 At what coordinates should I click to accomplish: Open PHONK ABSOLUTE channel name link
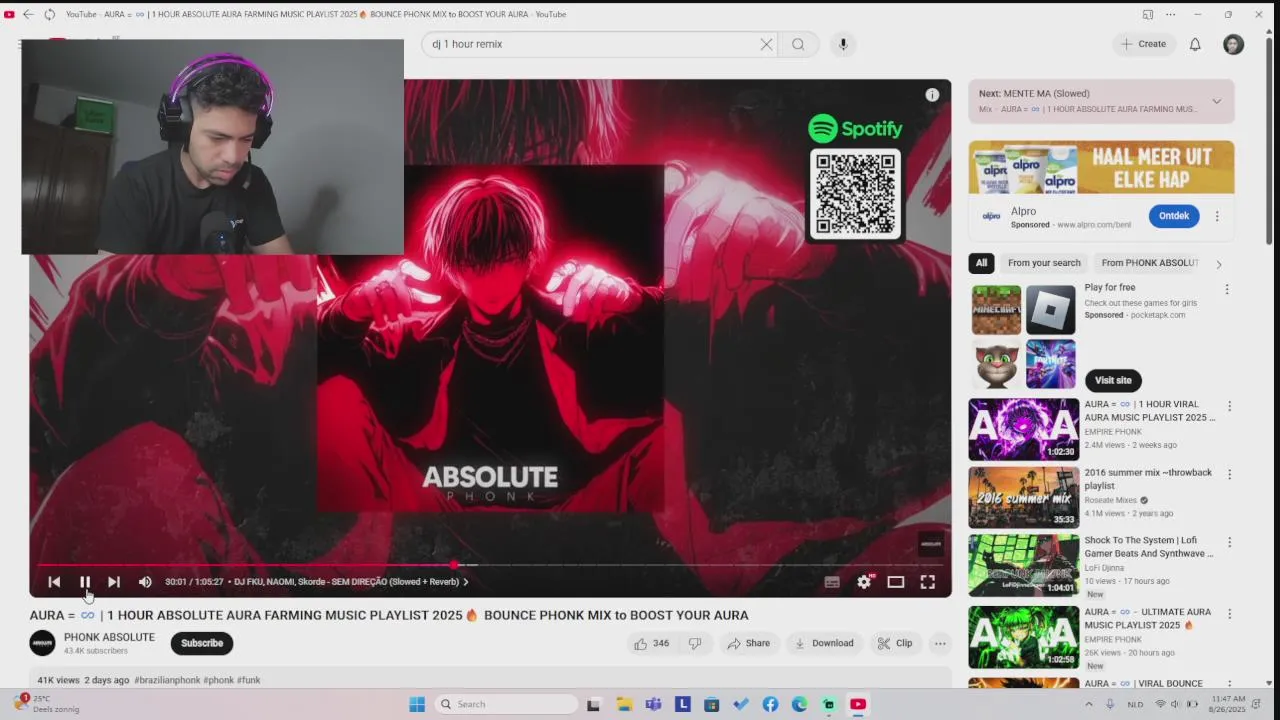[x=109, y=637]
